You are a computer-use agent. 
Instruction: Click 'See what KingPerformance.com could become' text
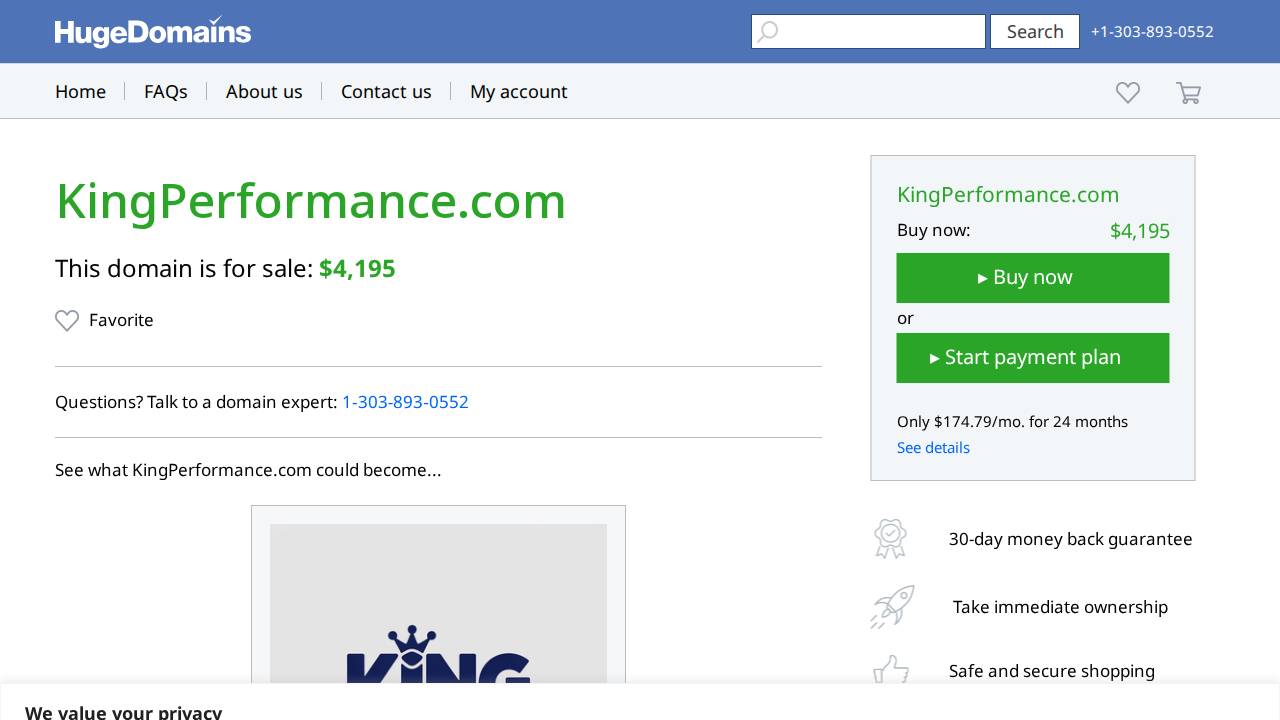pyautogui.click(x=248, y=470)
